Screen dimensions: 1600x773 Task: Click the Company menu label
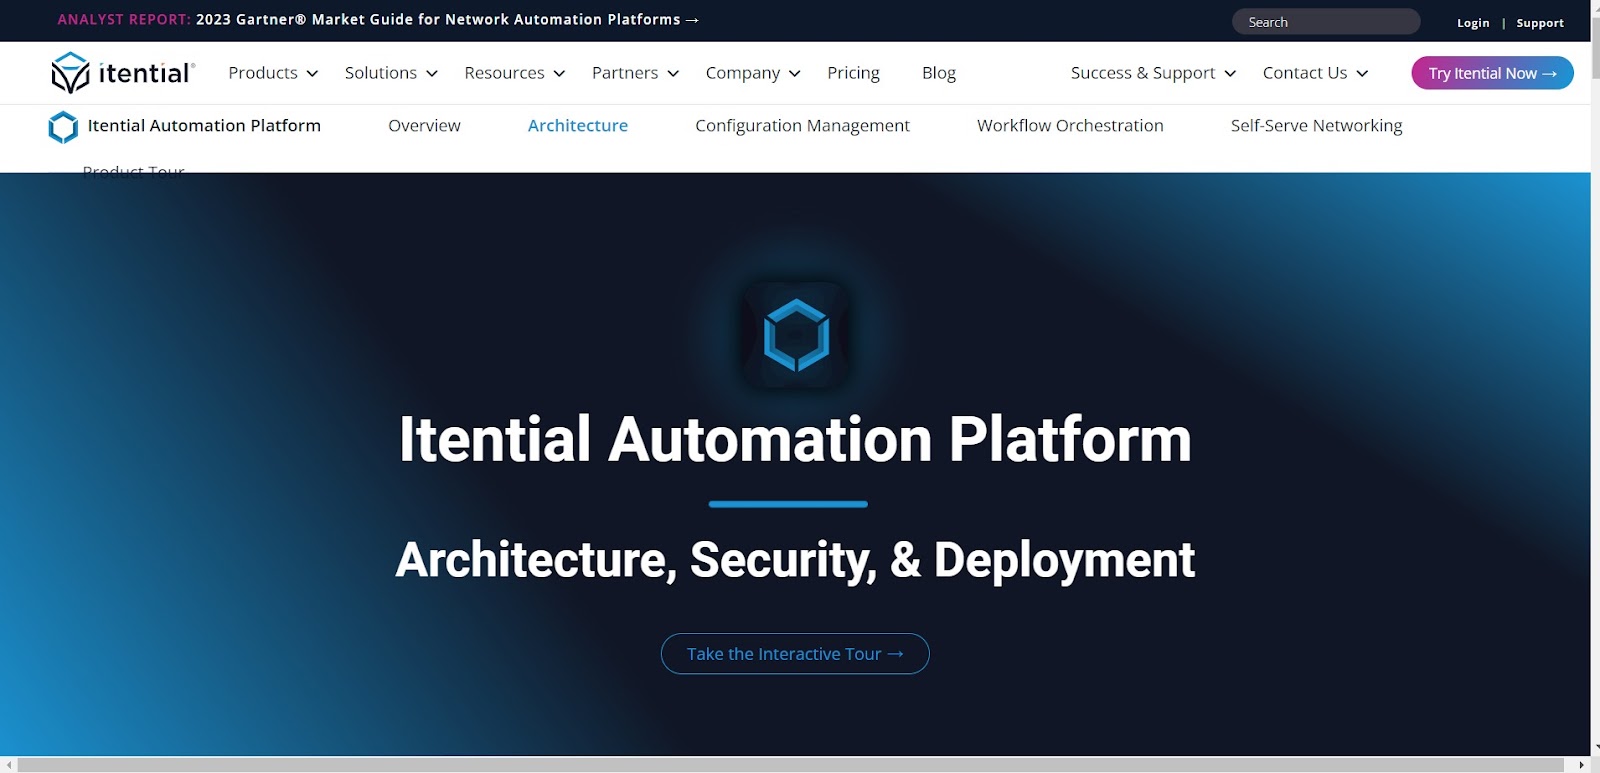[743, 73]
